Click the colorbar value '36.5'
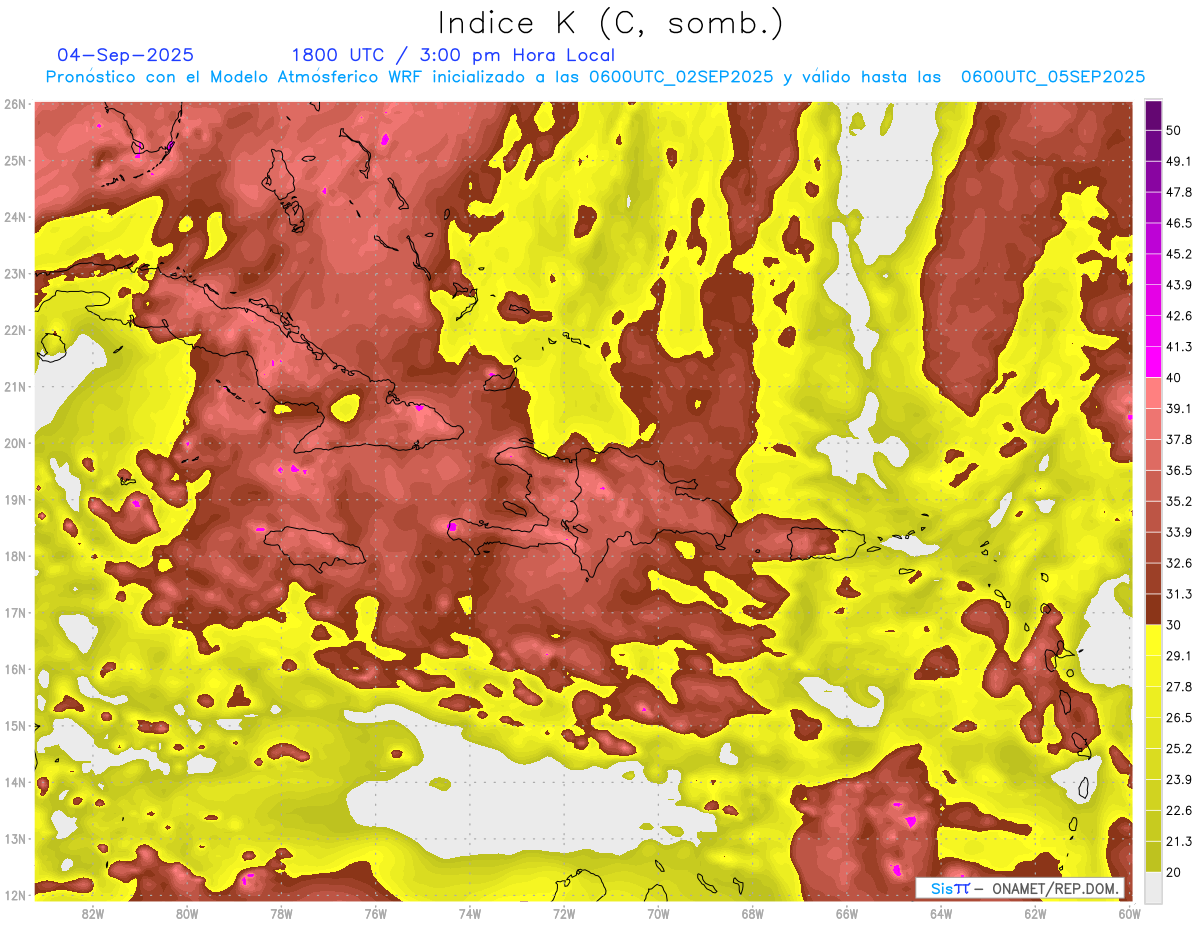The height and width of the screenshot is (927, 1200). [1179, 470]
